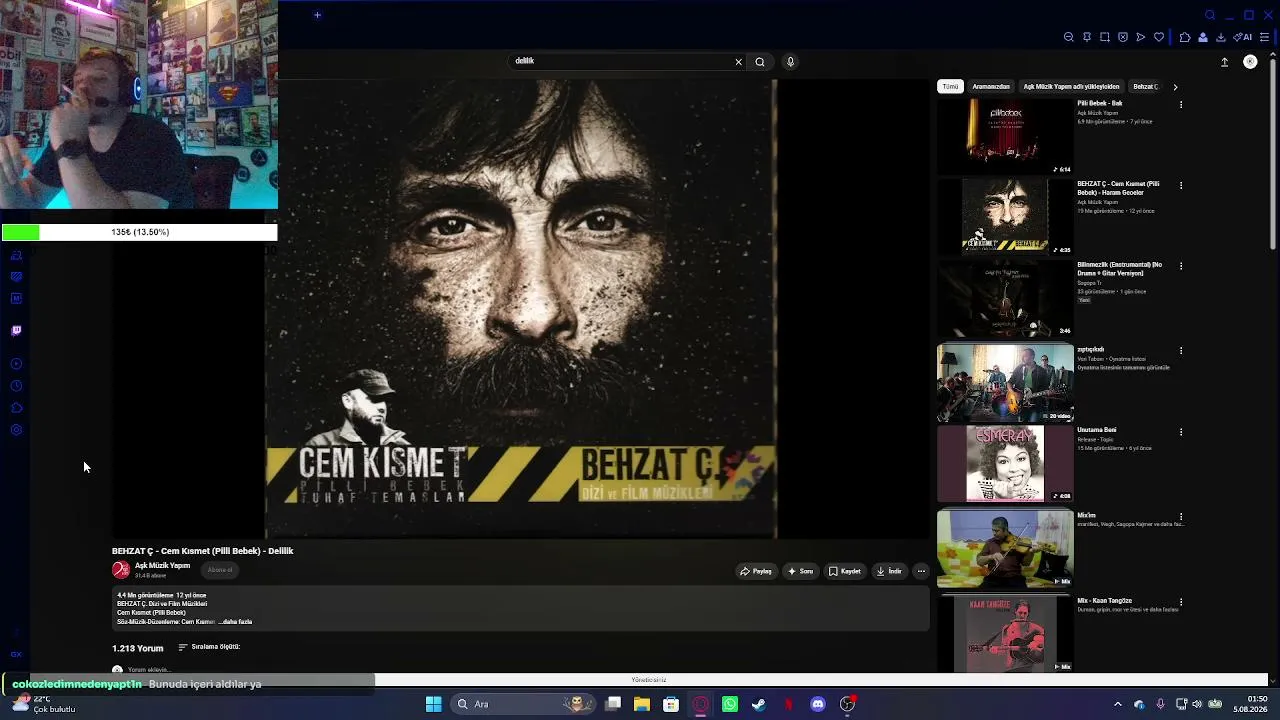Click the 'Yorum ekleyin' comment field

148,670
